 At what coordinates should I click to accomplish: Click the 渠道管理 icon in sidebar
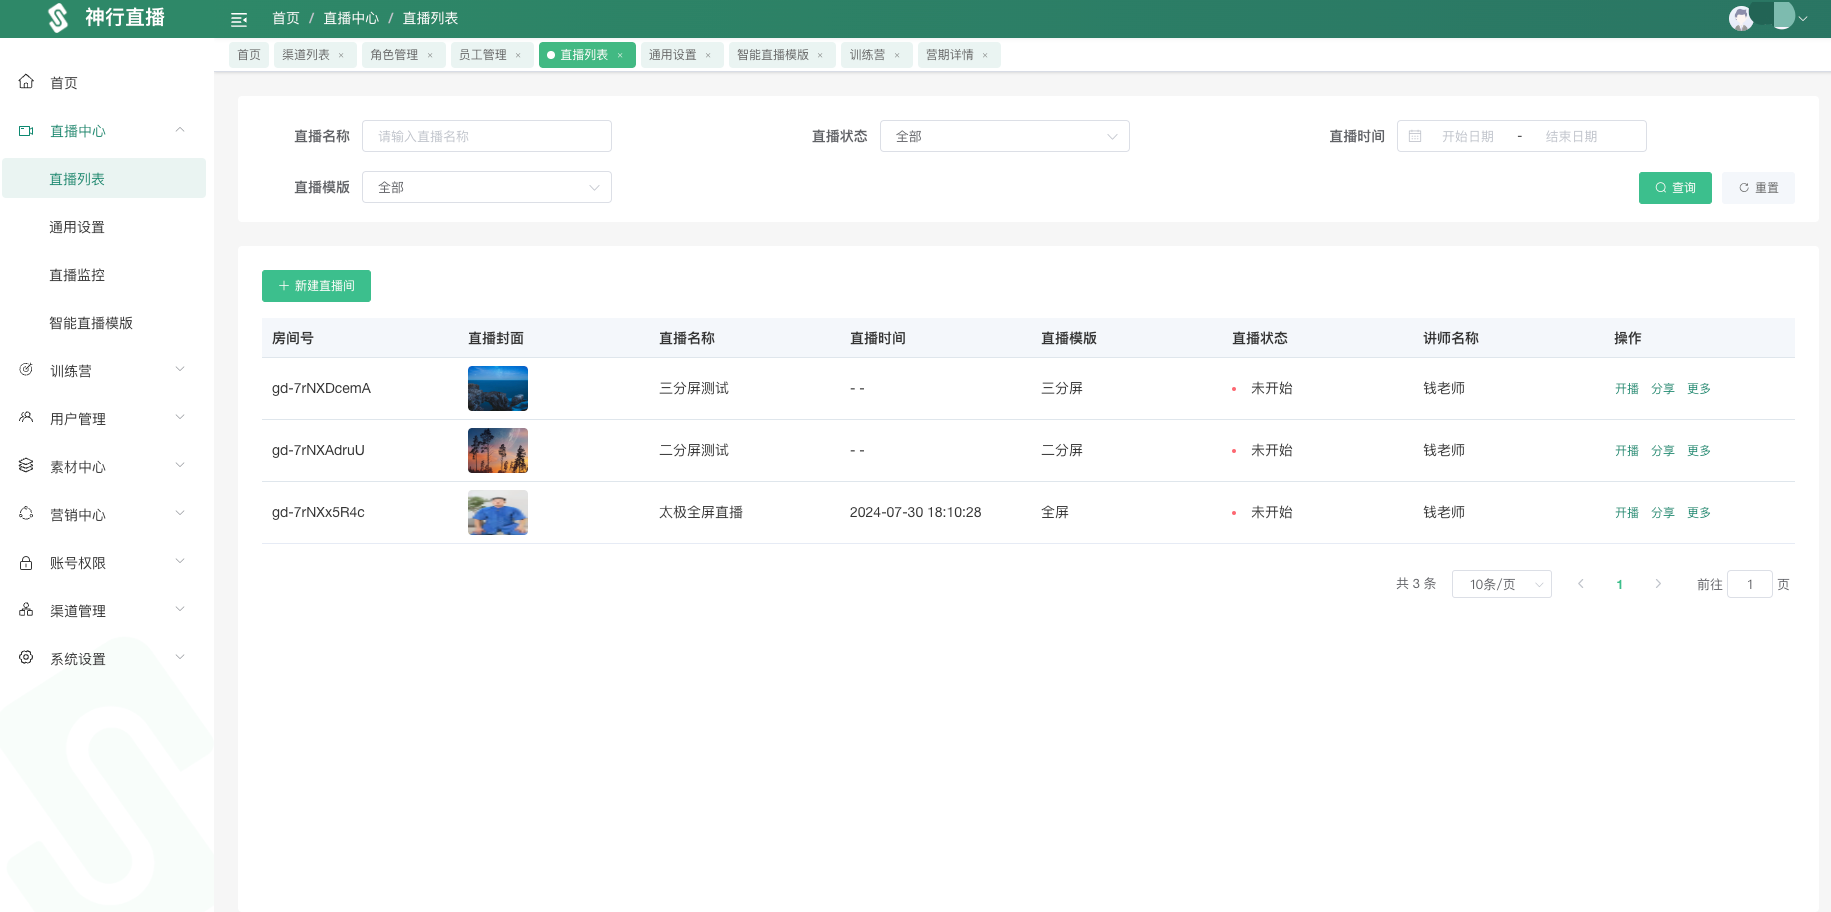pyautogui.click(x=26, y=610)
